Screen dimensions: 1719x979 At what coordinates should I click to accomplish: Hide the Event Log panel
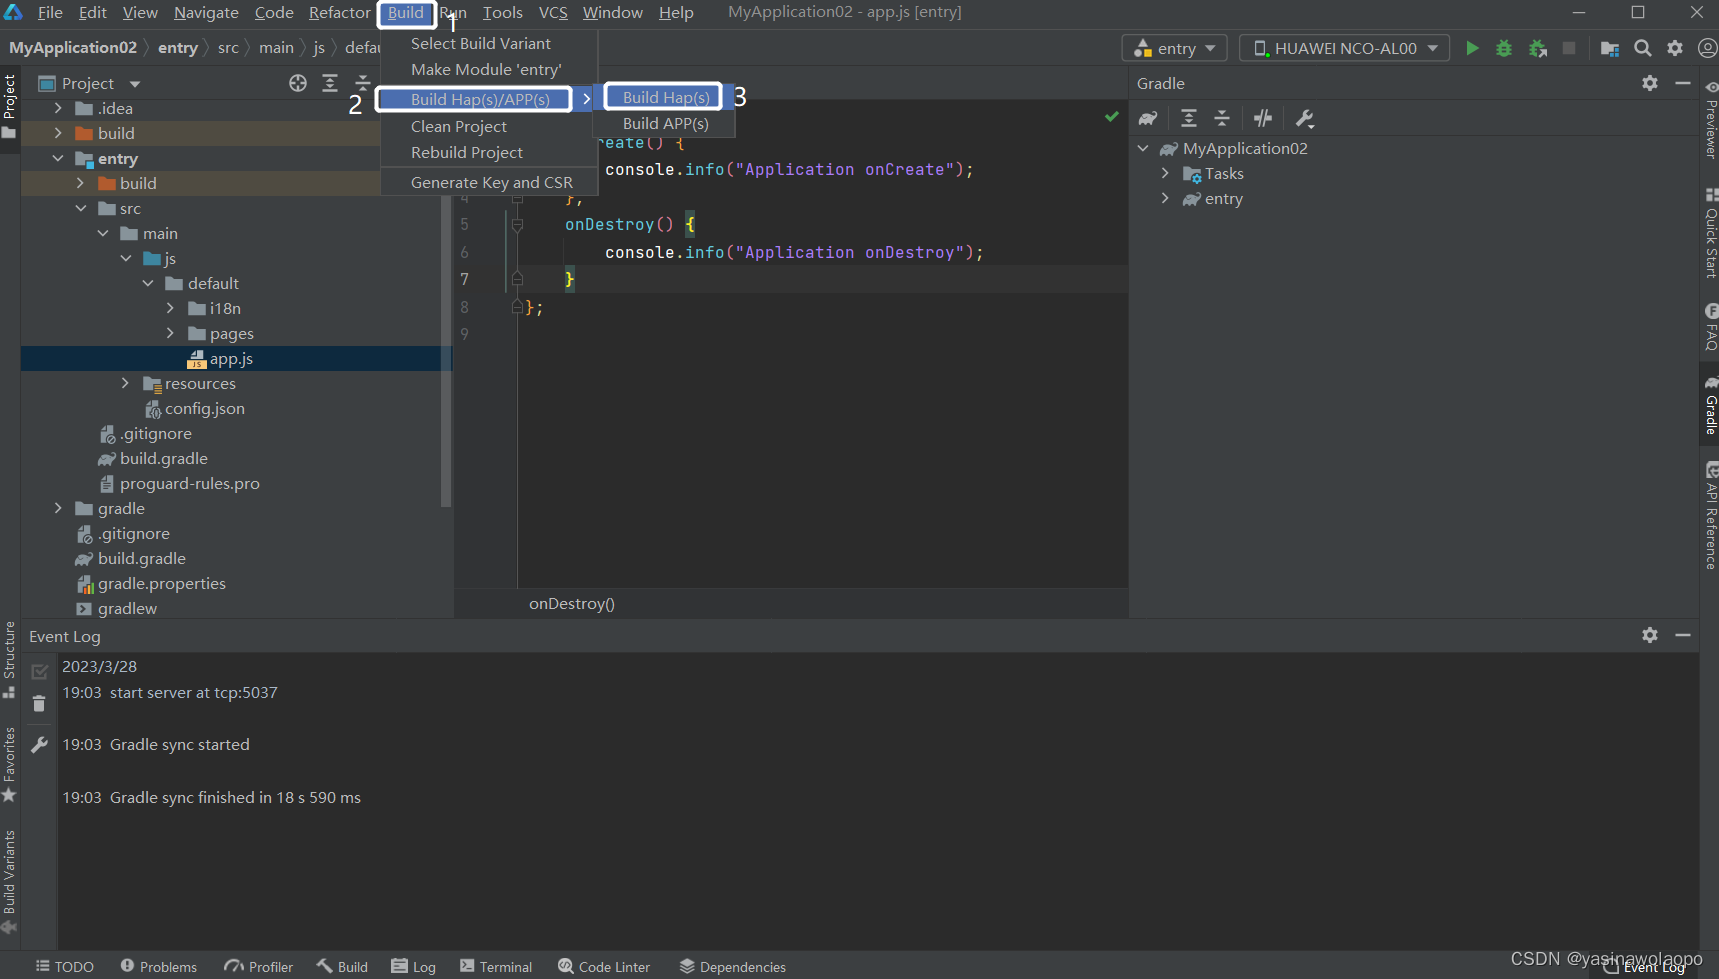pyautogui.click(x=1683, y=635)
